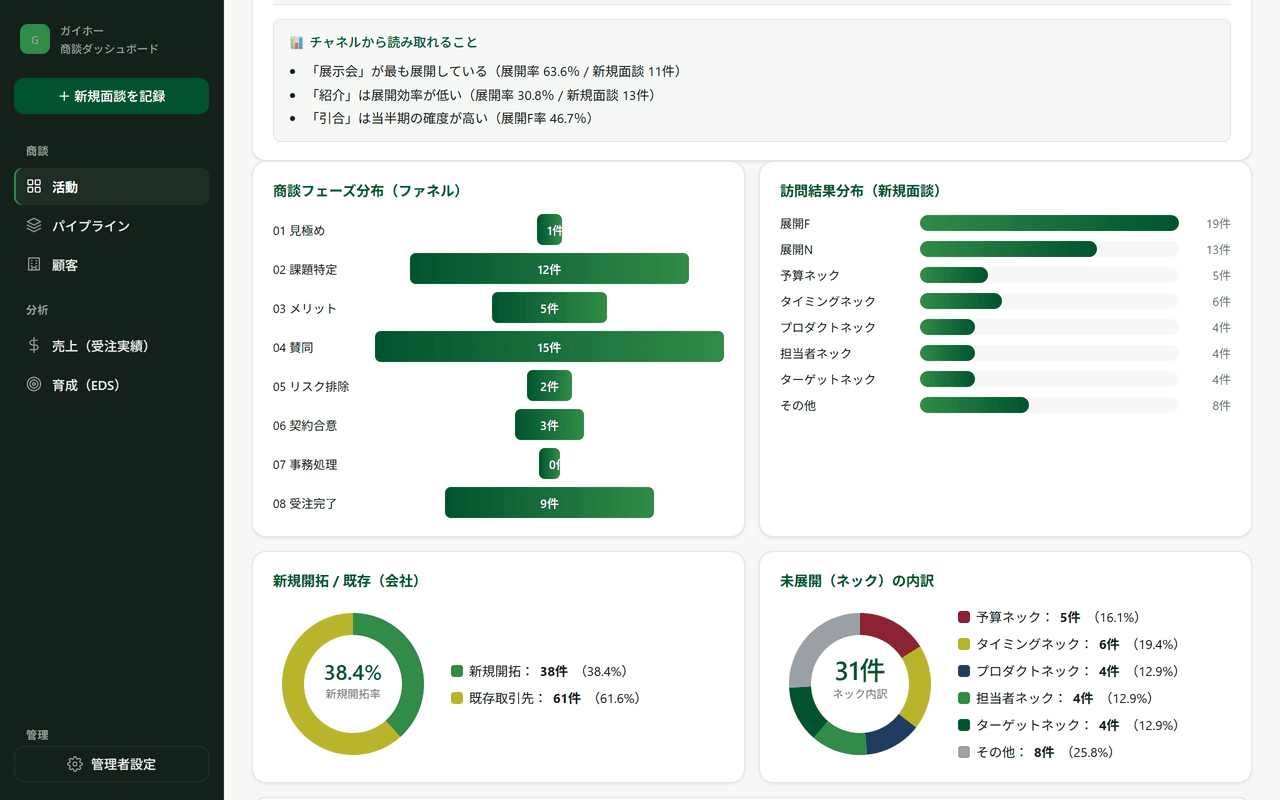Click the その他： 8件 legend entry
This screenshot has height=800, width=1280.
(x=1036, y=752)
